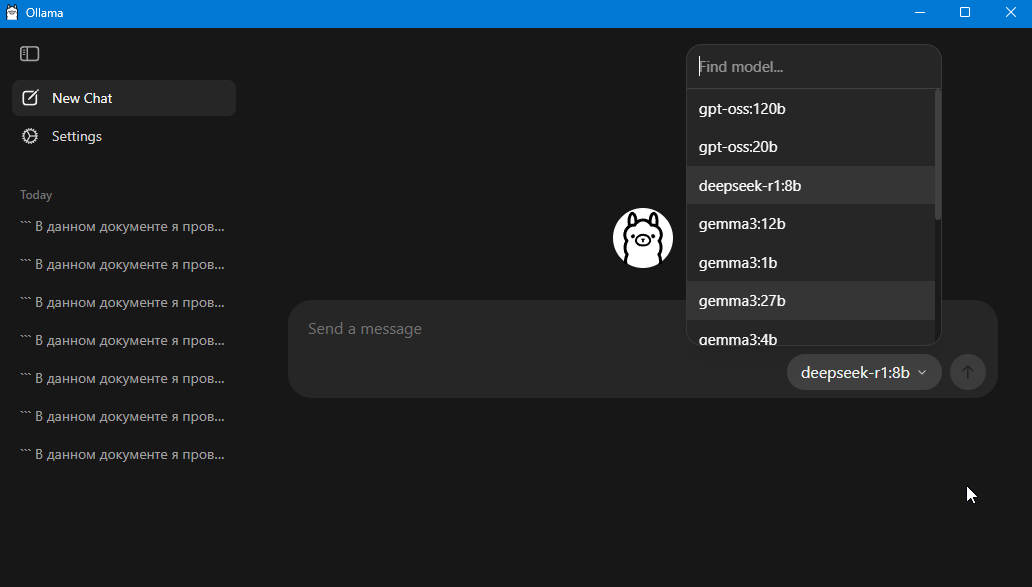The width and height of the screenshot is (1032, 587).
Task: Click the Ollama title bar app icon
Action: click(x=12, y=12)
